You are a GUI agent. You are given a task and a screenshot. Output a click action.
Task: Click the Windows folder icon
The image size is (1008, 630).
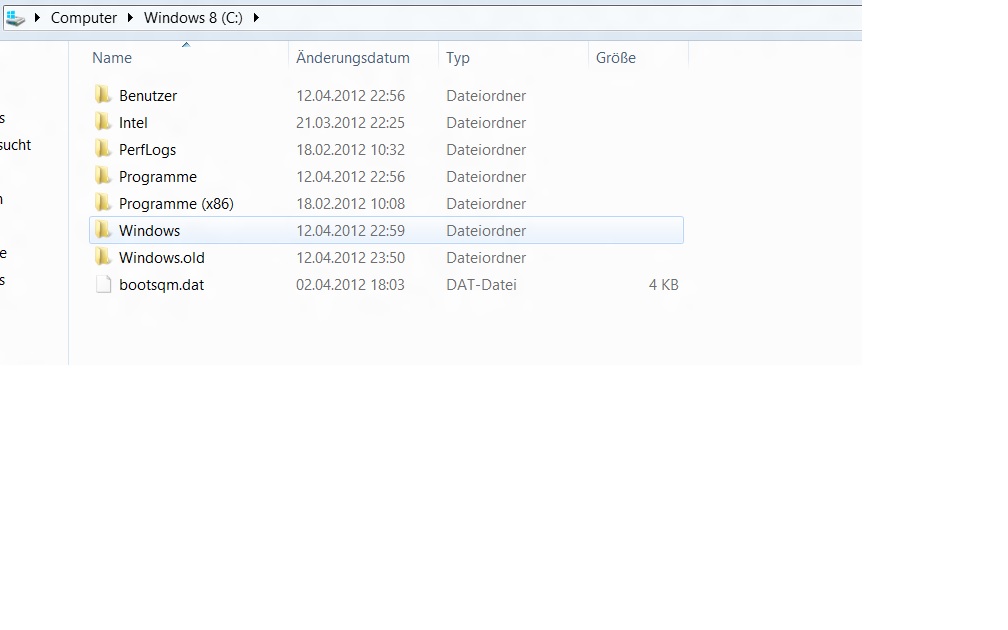pos(103,230)
